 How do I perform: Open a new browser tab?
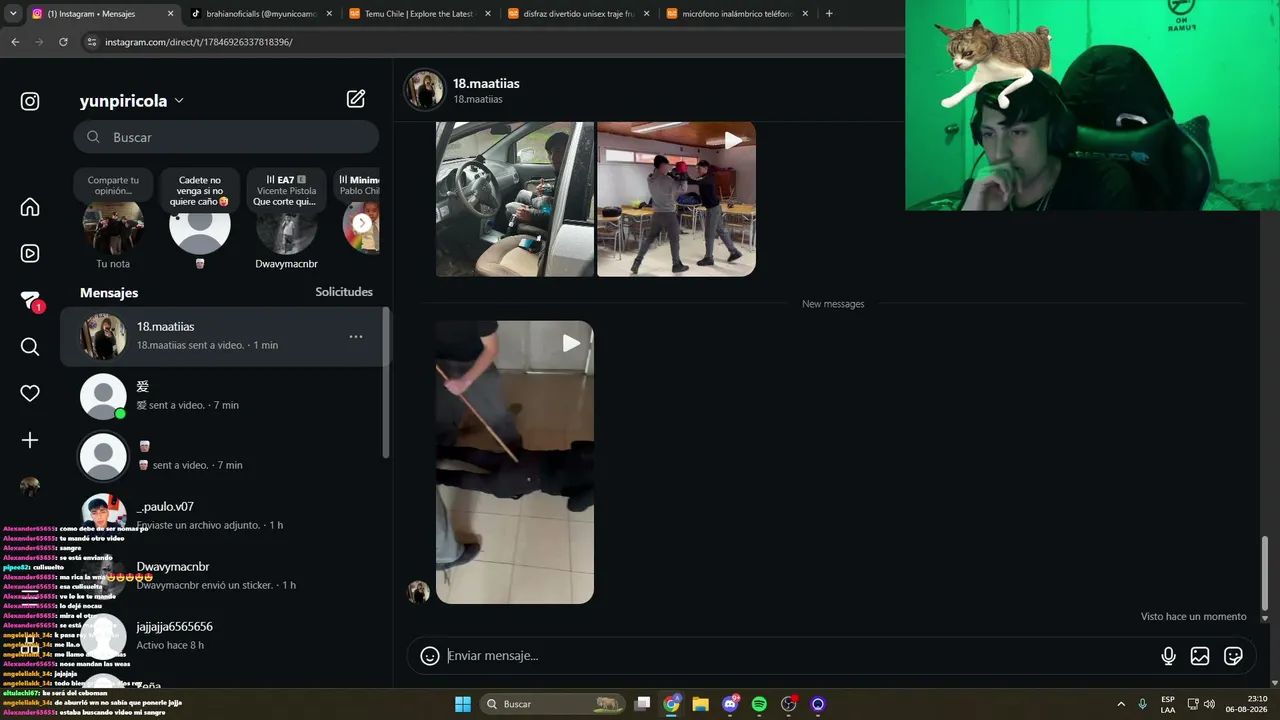829,14
